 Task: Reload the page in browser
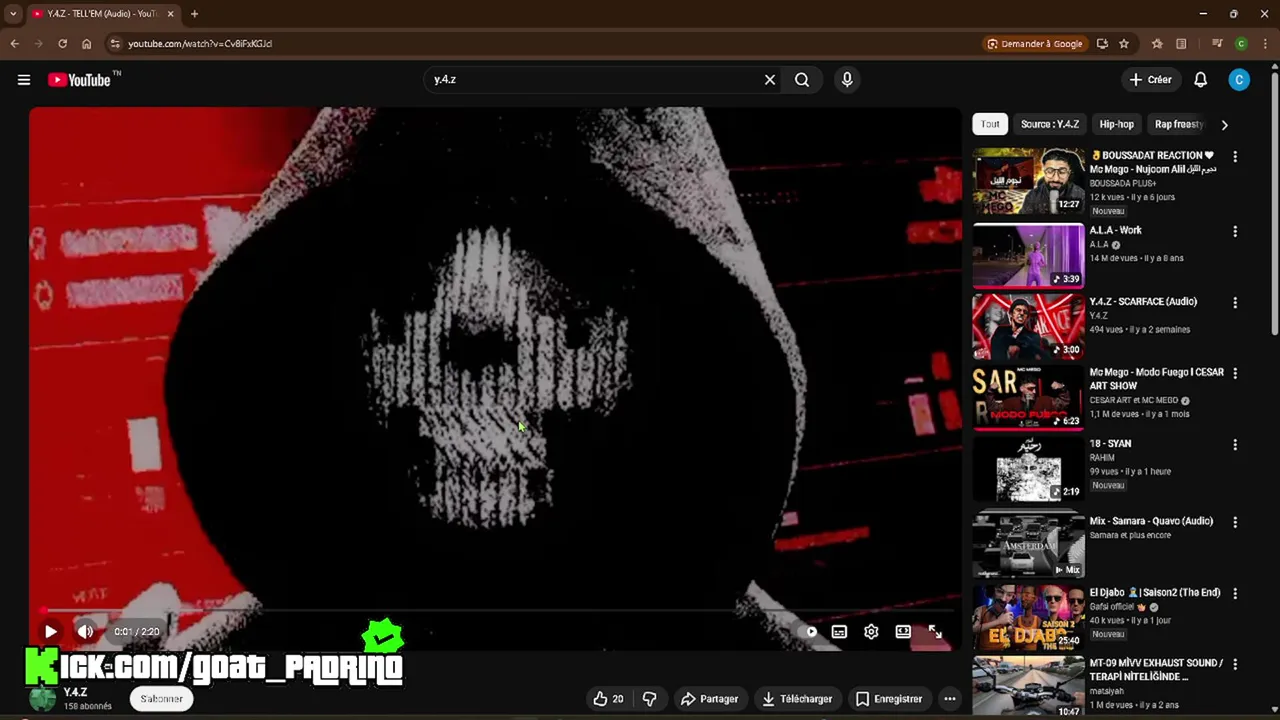point(62,44)
